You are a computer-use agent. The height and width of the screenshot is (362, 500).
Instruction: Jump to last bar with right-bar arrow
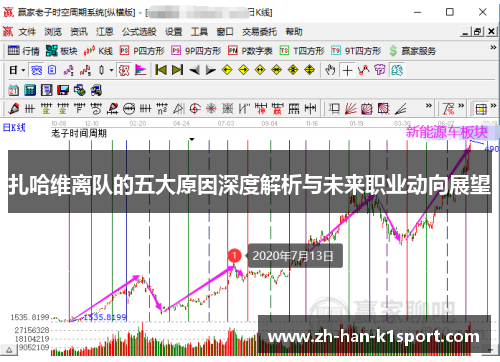coord(177,70)
